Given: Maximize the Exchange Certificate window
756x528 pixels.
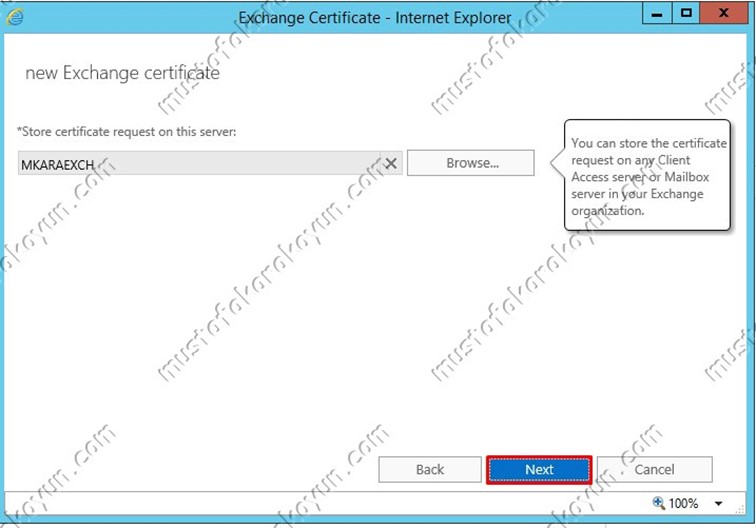Looking at the screenshot, I should coord(686,13).
